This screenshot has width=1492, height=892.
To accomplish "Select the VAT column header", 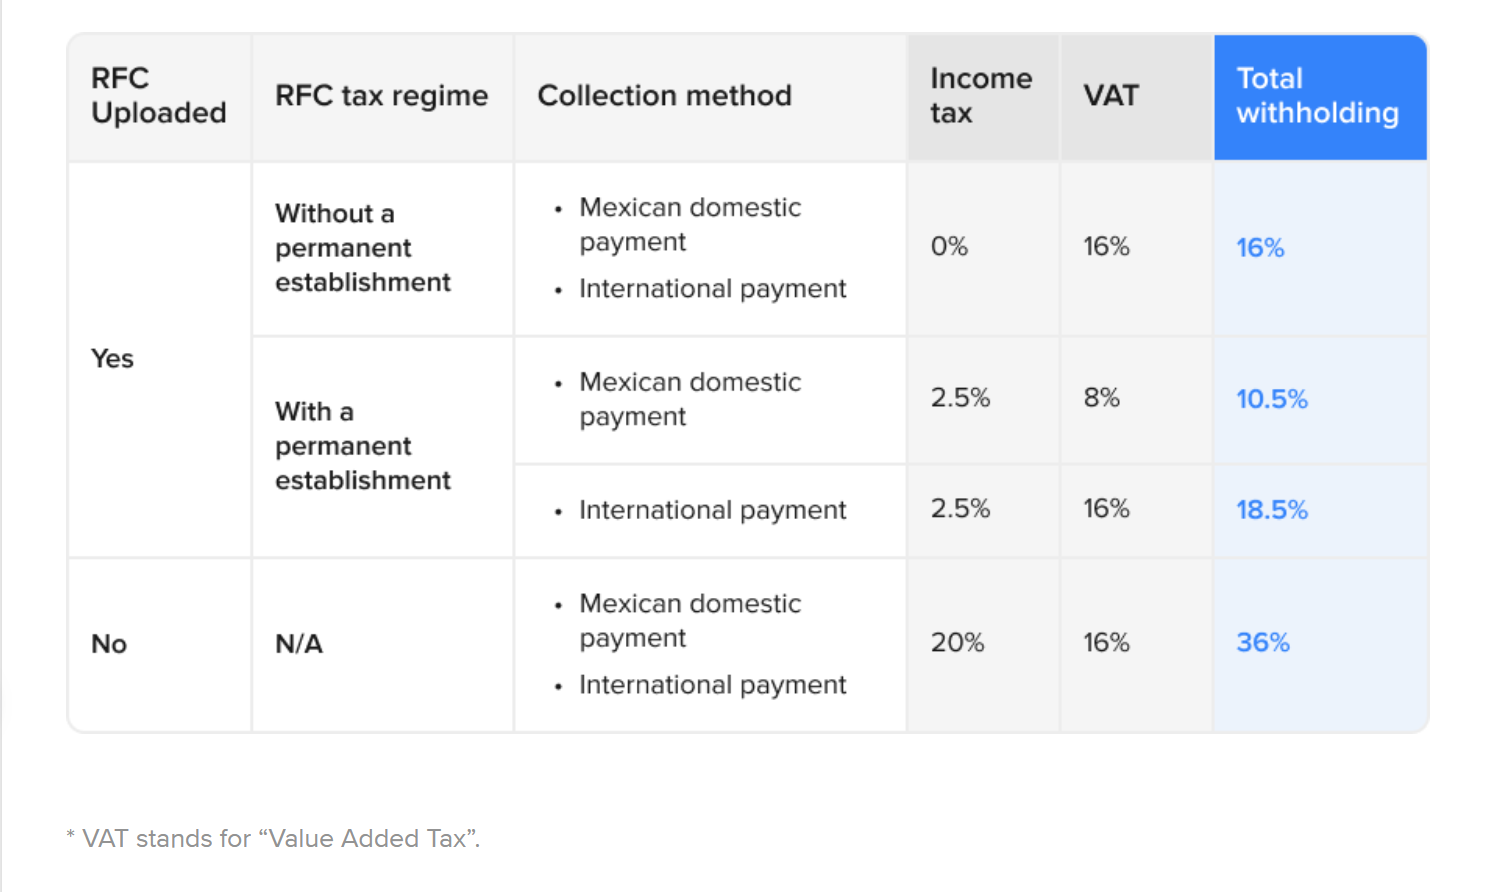I will click(1111, 96).
